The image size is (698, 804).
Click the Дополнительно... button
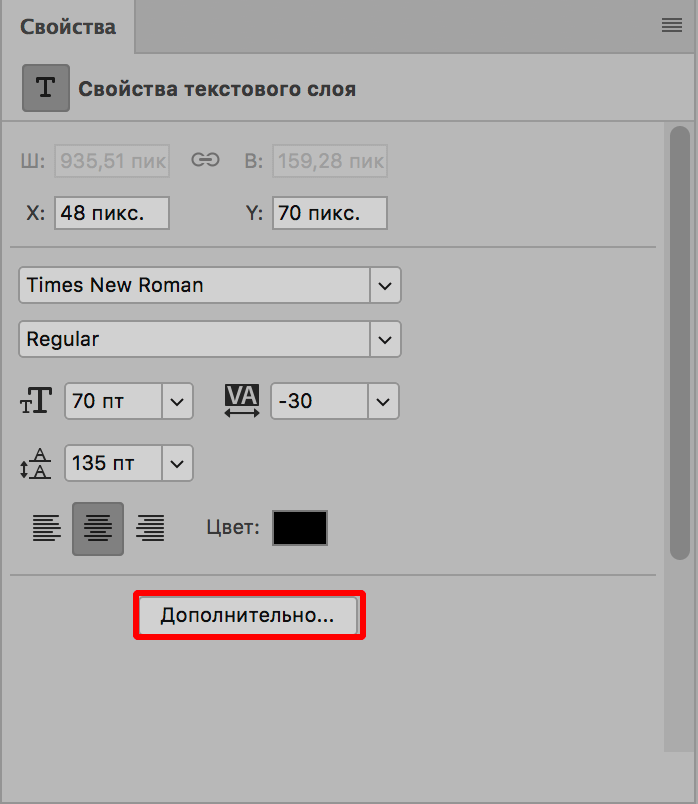click(x=248, y=615)
